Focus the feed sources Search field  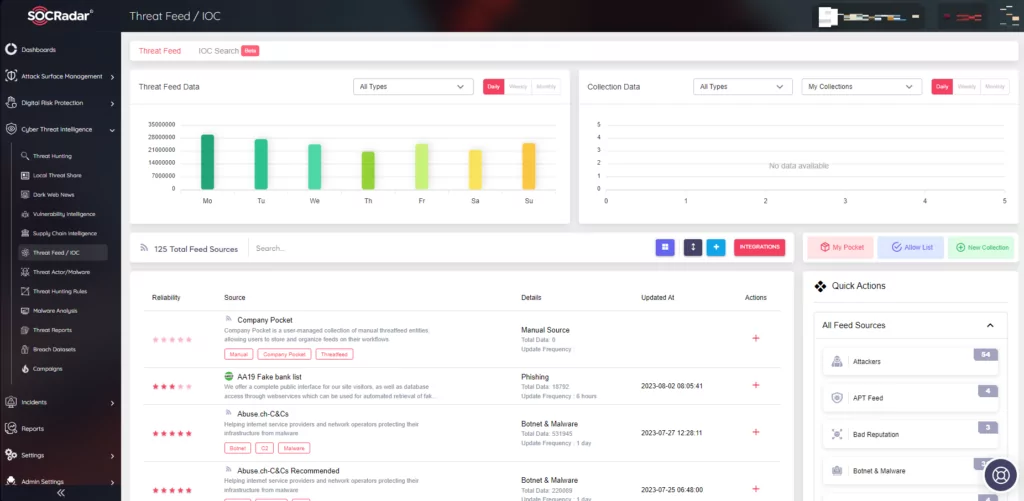pos(451,248)
